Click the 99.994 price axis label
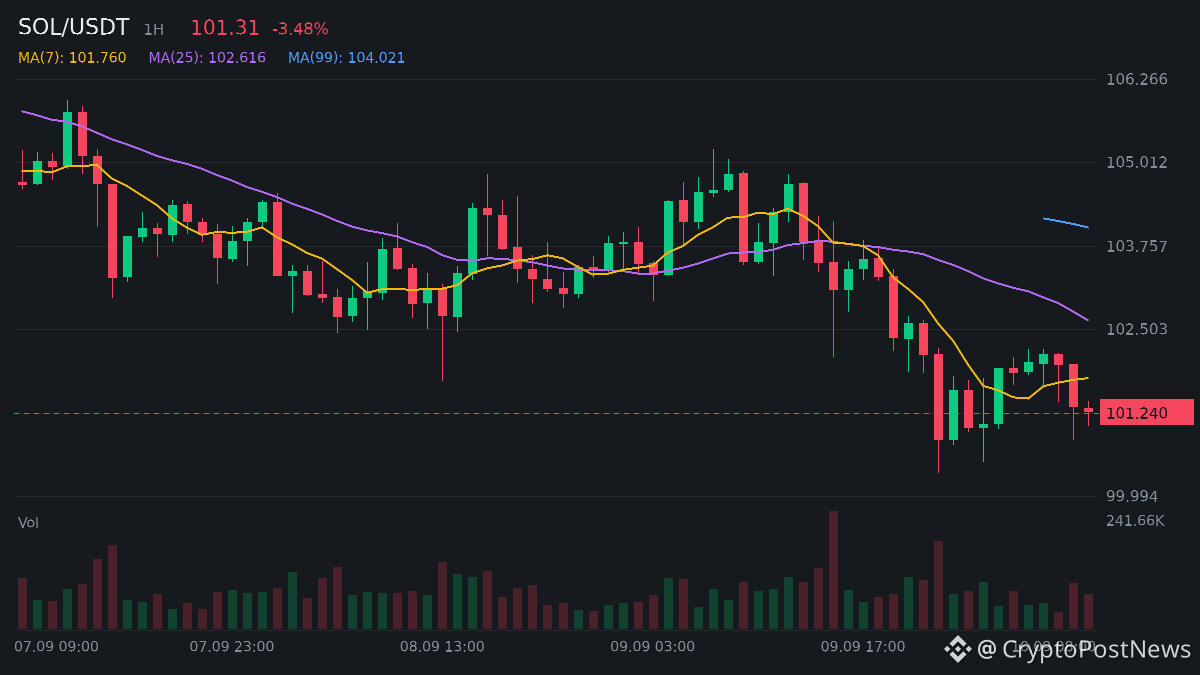Viewport: 1200px width, 675px height. point(1132,496)
